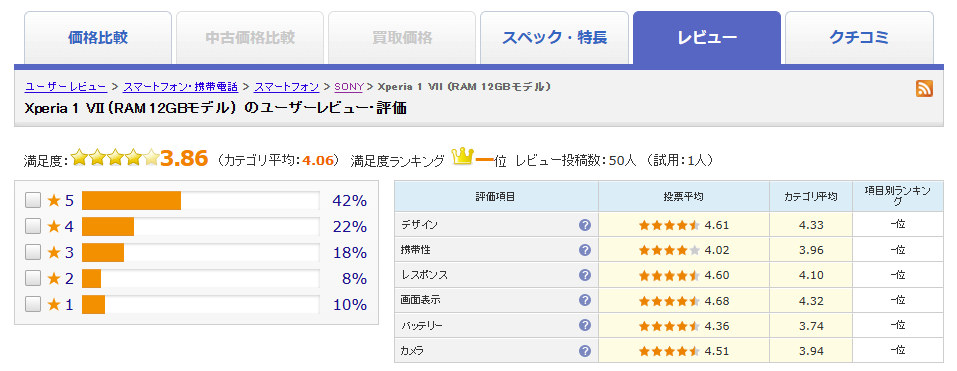Click help icon beside カメラ

point(585,351)
